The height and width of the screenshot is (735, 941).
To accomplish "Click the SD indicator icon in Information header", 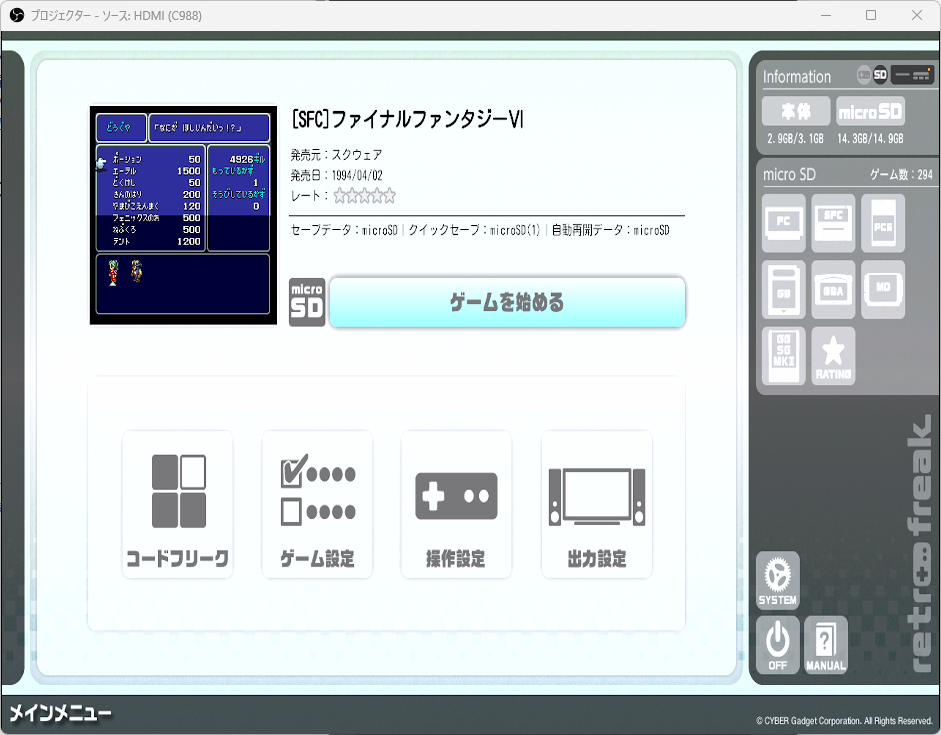I will [880, 74].
